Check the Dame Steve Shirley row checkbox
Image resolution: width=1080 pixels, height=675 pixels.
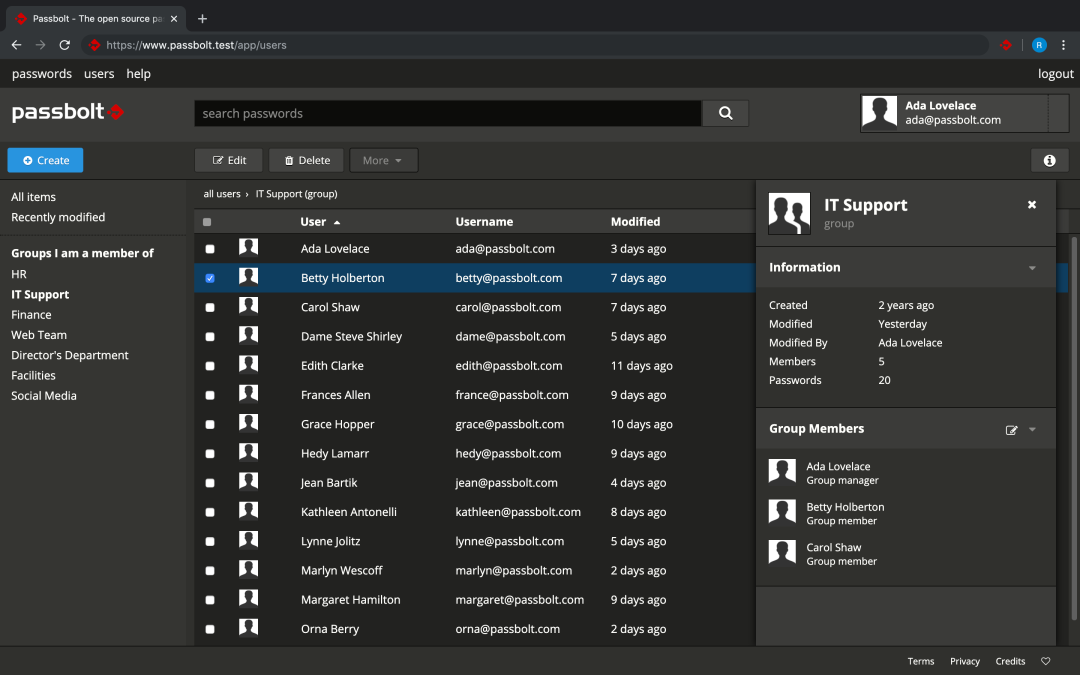point(210,337)
